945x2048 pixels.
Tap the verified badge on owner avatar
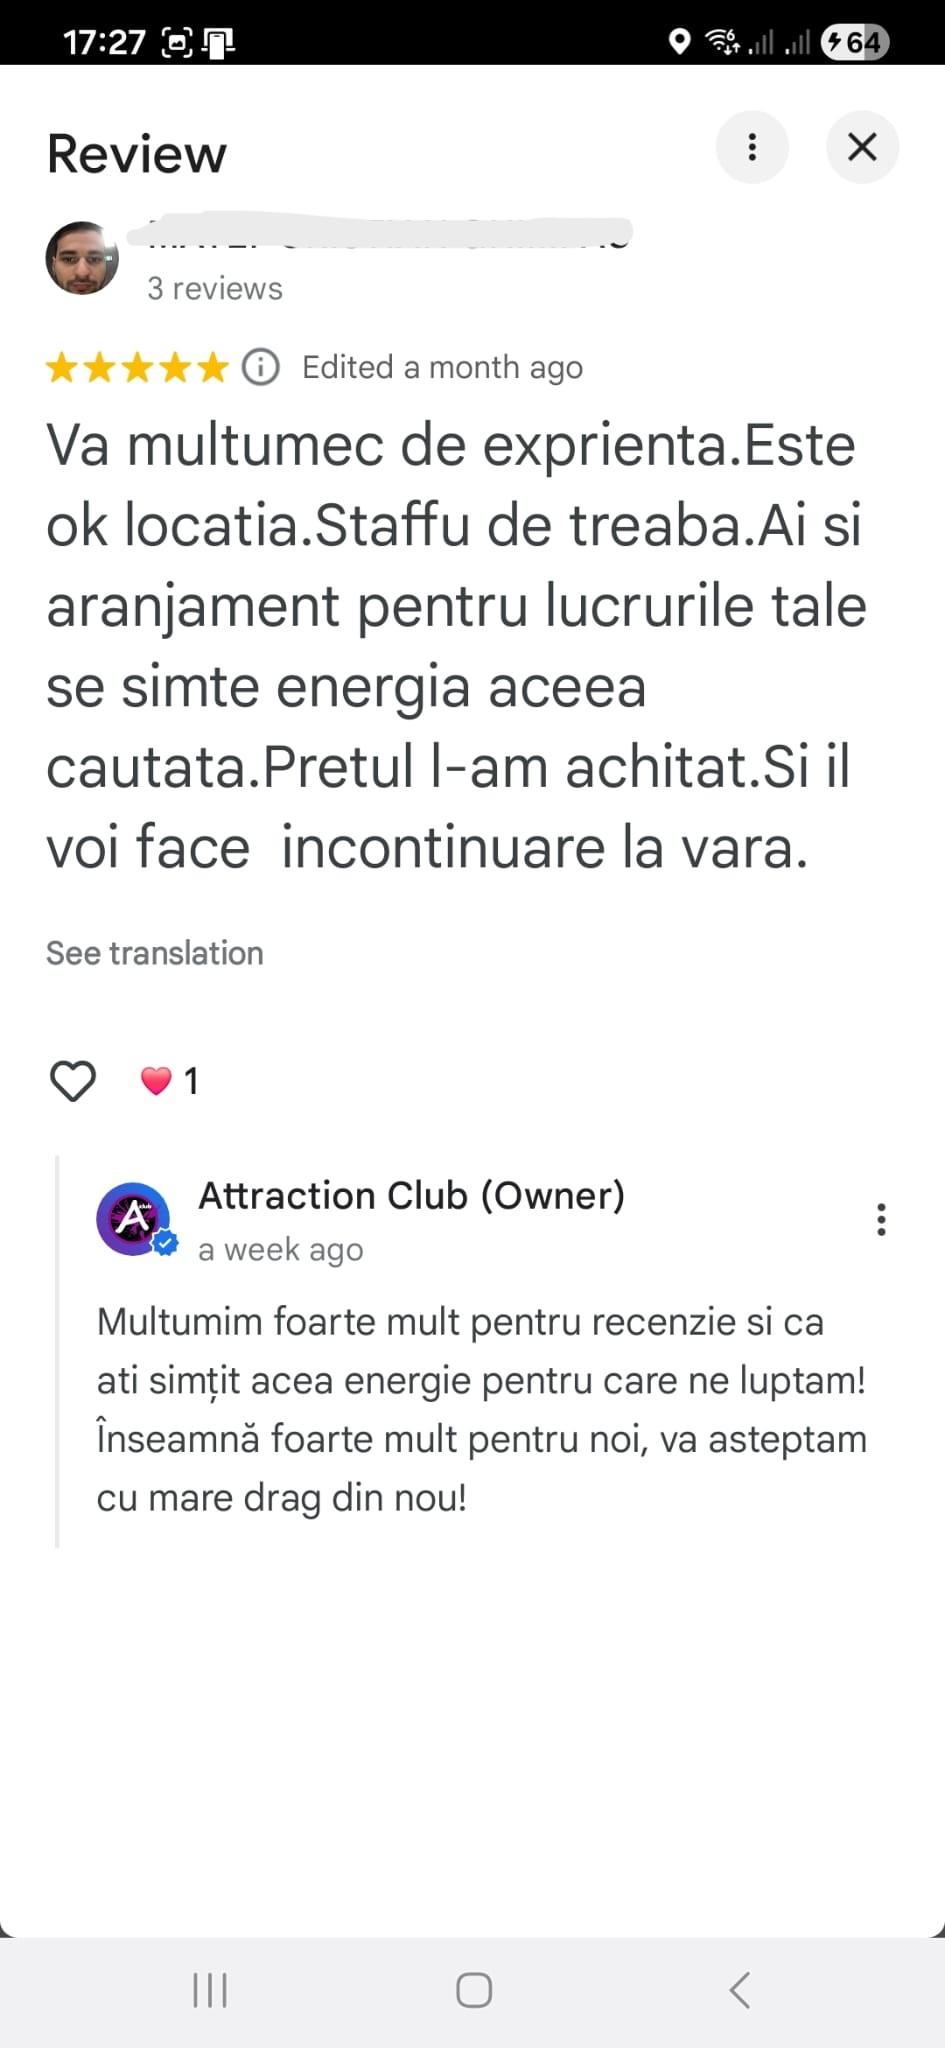165,1243
